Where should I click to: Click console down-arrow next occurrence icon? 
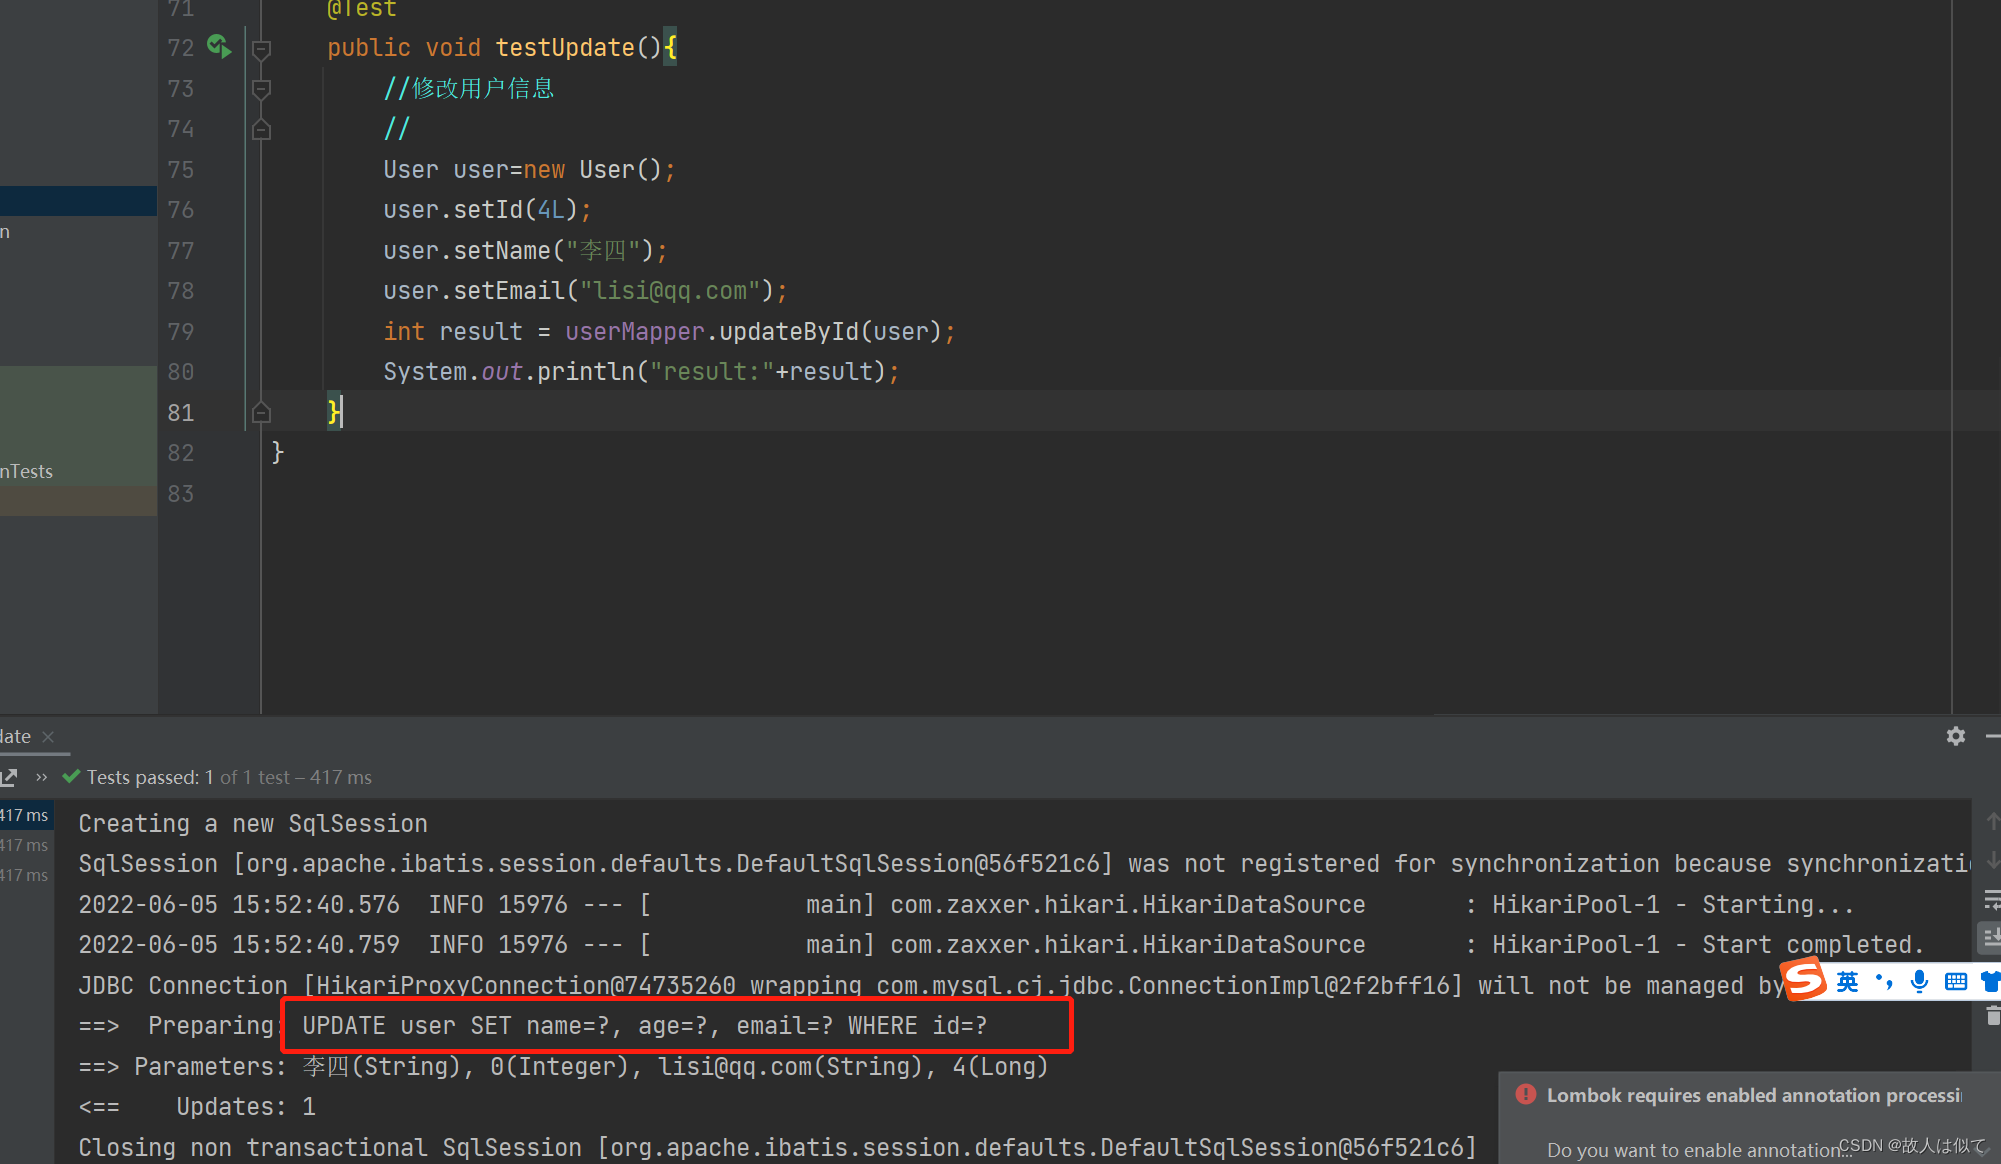1992,860
